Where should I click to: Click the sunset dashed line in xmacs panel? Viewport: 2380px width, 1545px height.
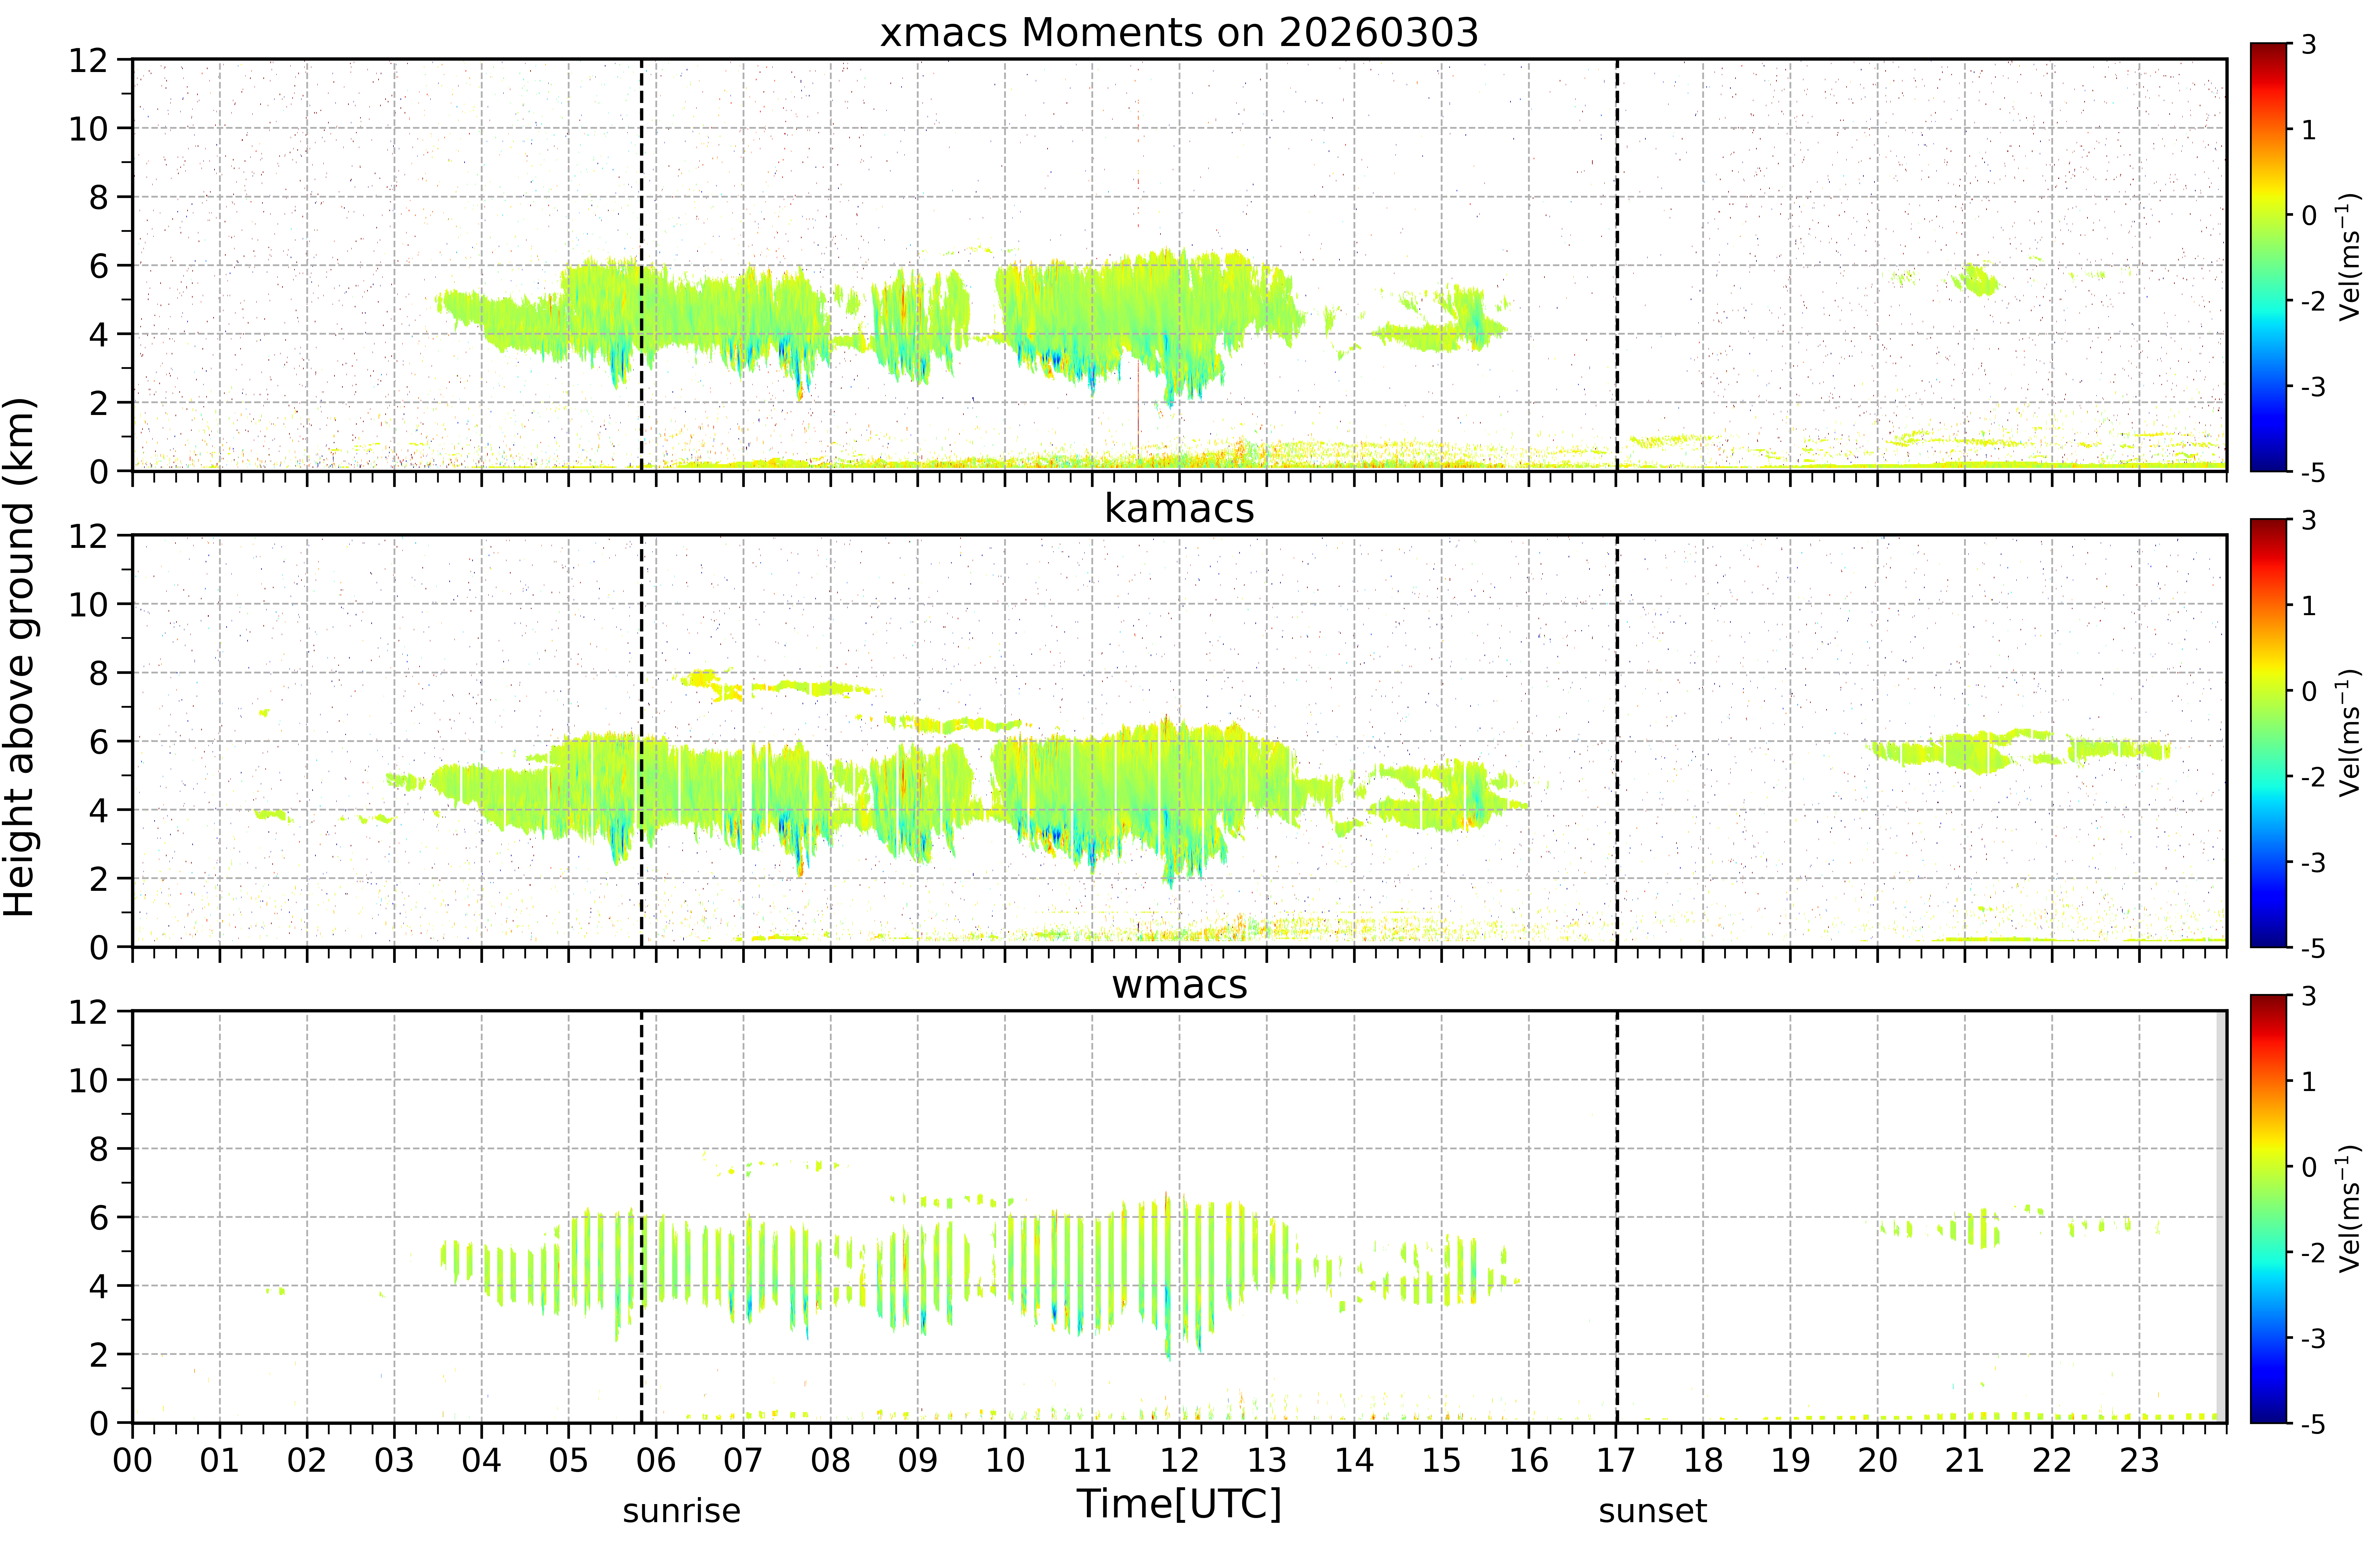pyautogui.click(x=1617, y=265)
